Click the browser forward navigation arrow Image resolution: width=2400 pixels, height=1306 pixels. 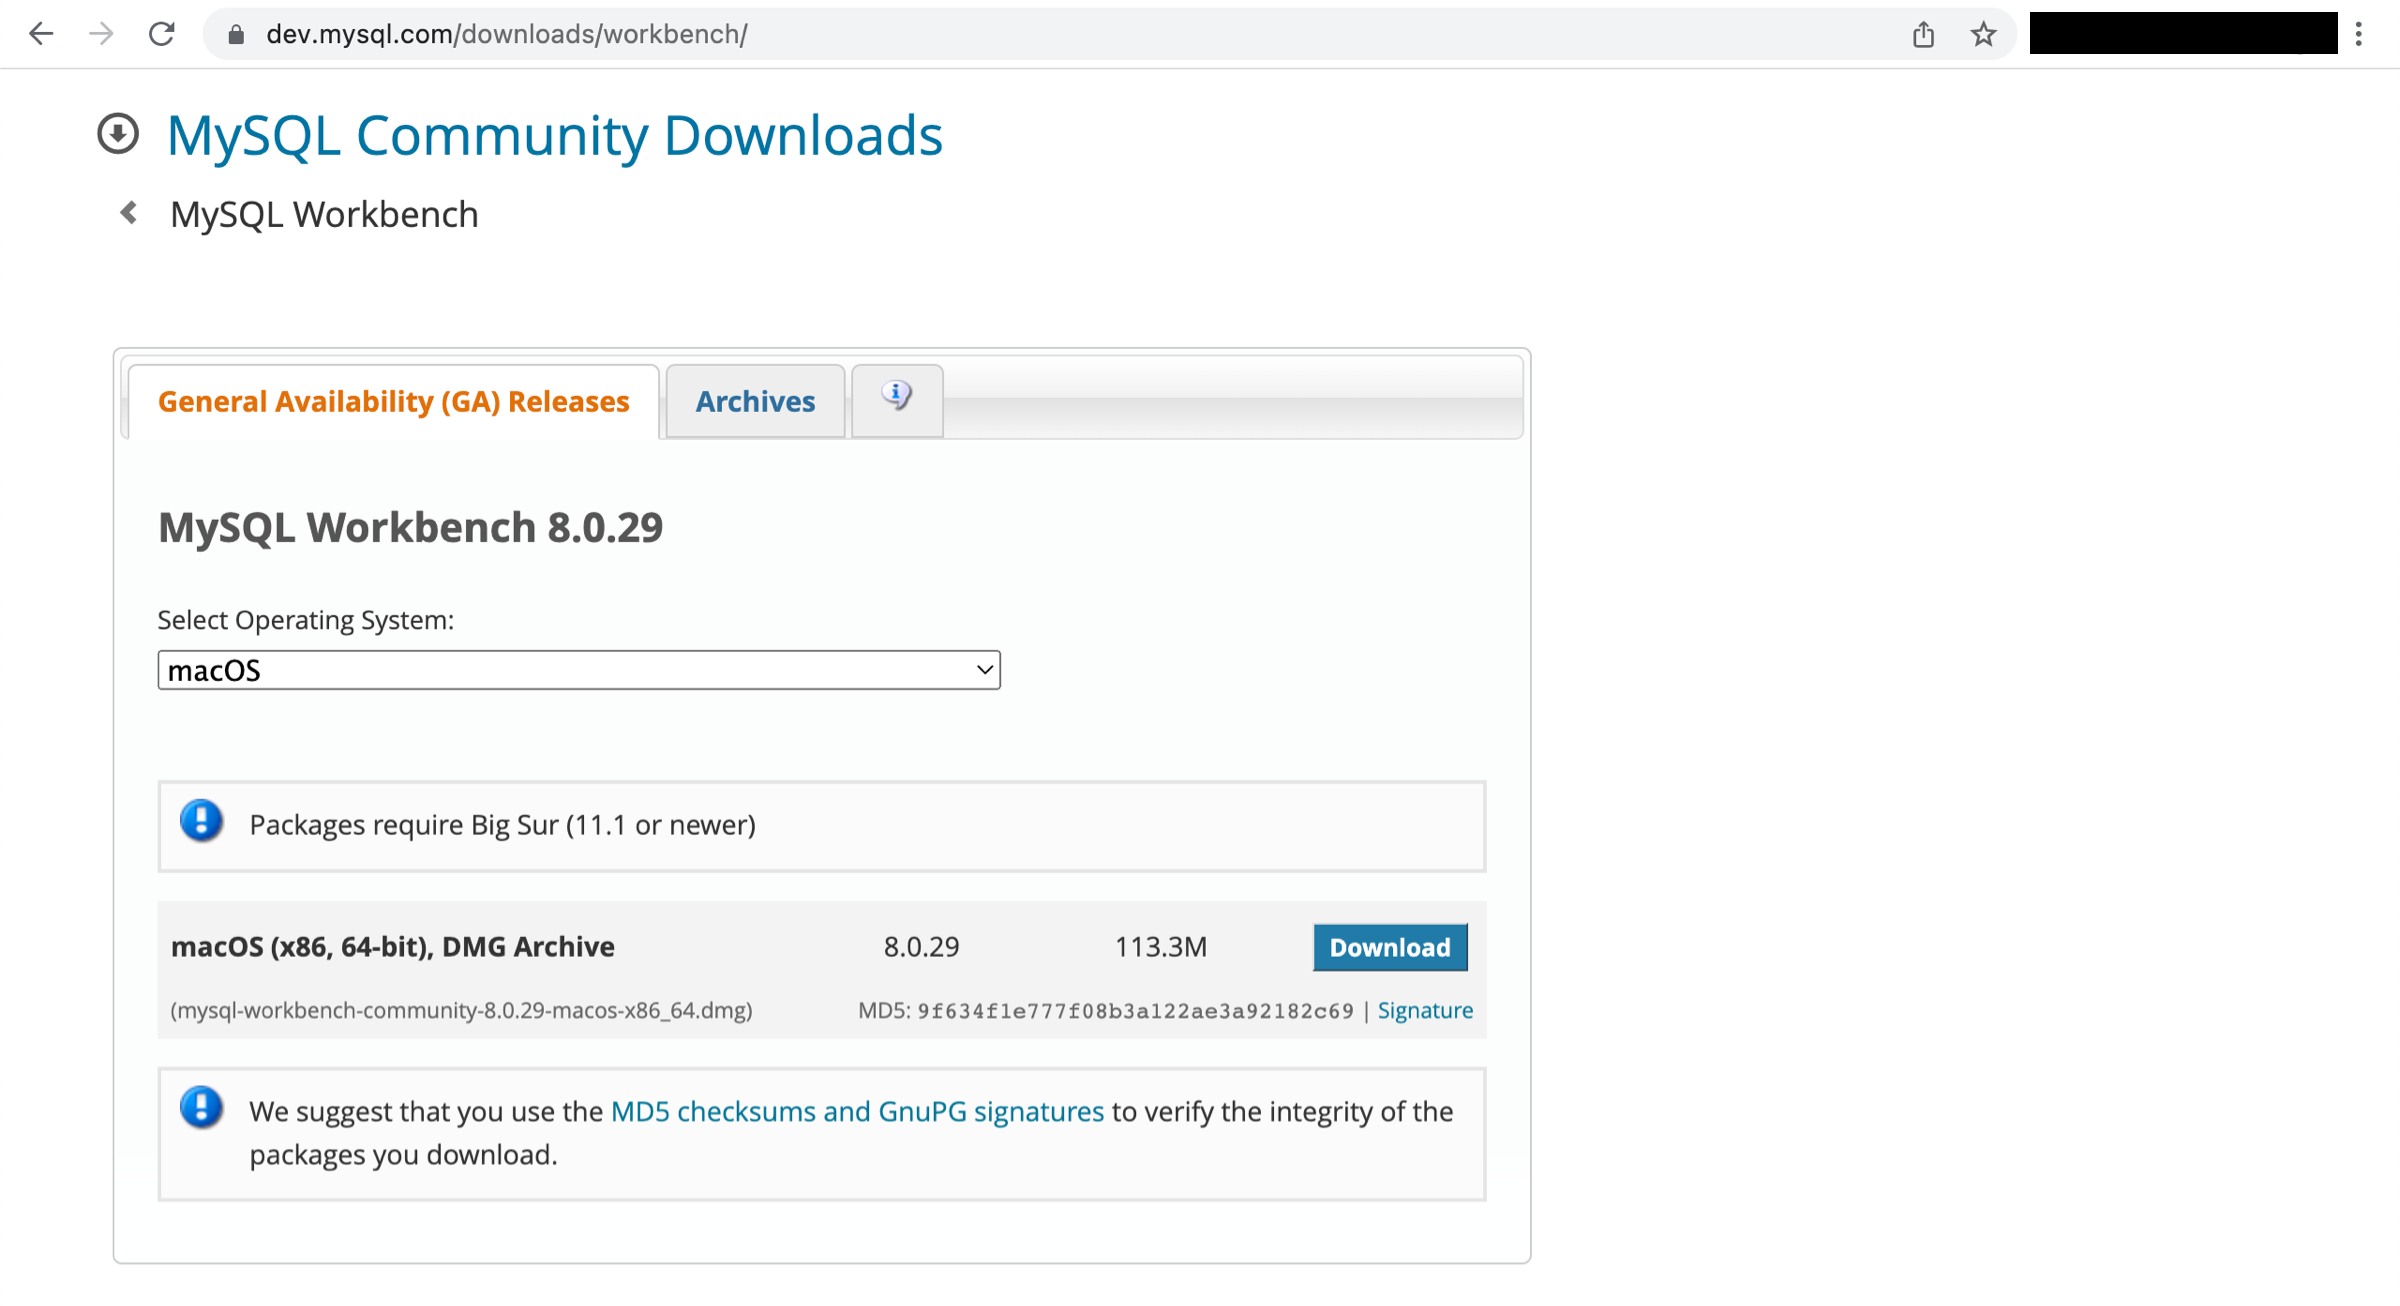pos(100,34)
